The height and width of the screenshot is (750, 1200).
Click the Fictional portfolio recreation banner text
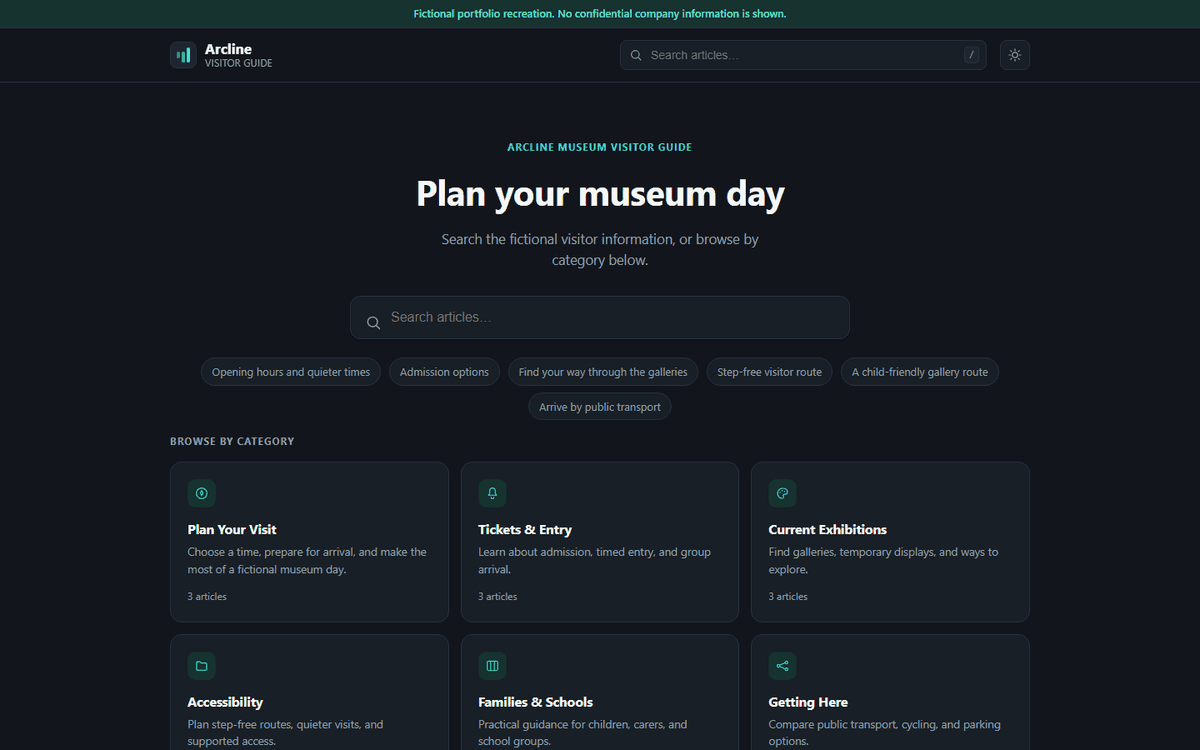600,14
